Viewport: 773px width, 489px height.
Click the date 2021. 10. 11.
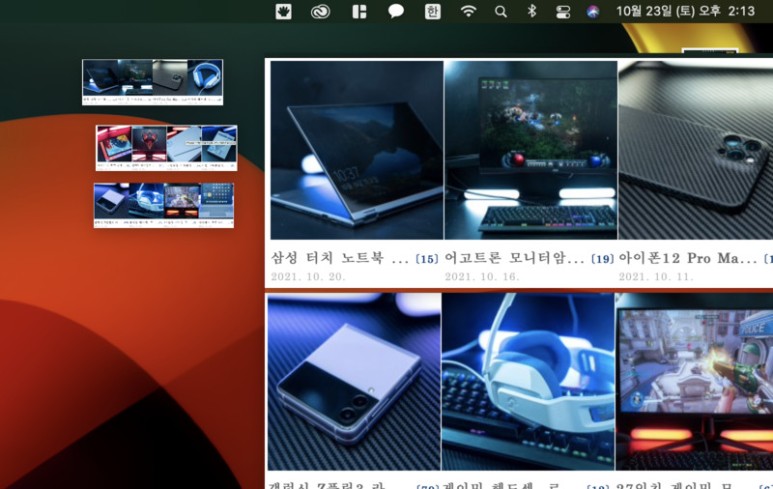656,277
